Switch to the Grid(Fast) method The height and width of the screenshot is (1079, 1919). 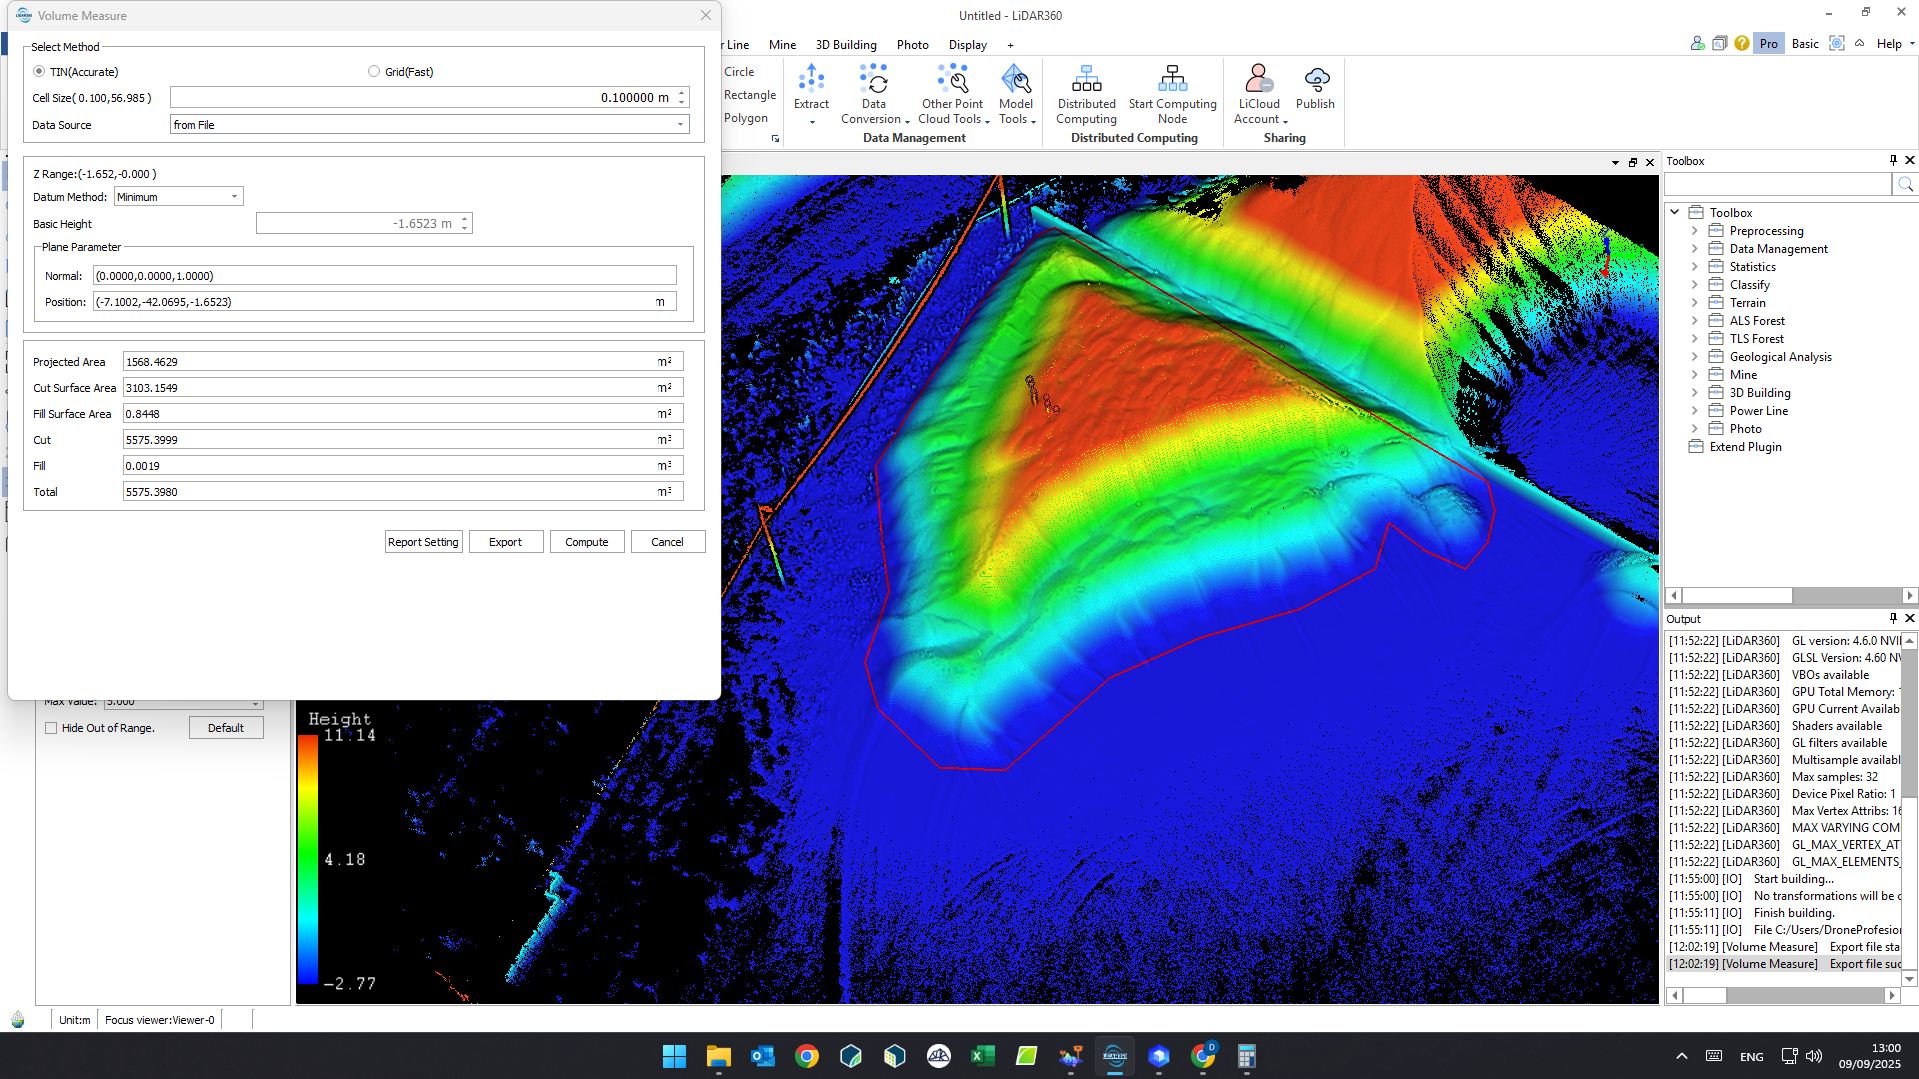pyautogui.click(x=374, y=71)
